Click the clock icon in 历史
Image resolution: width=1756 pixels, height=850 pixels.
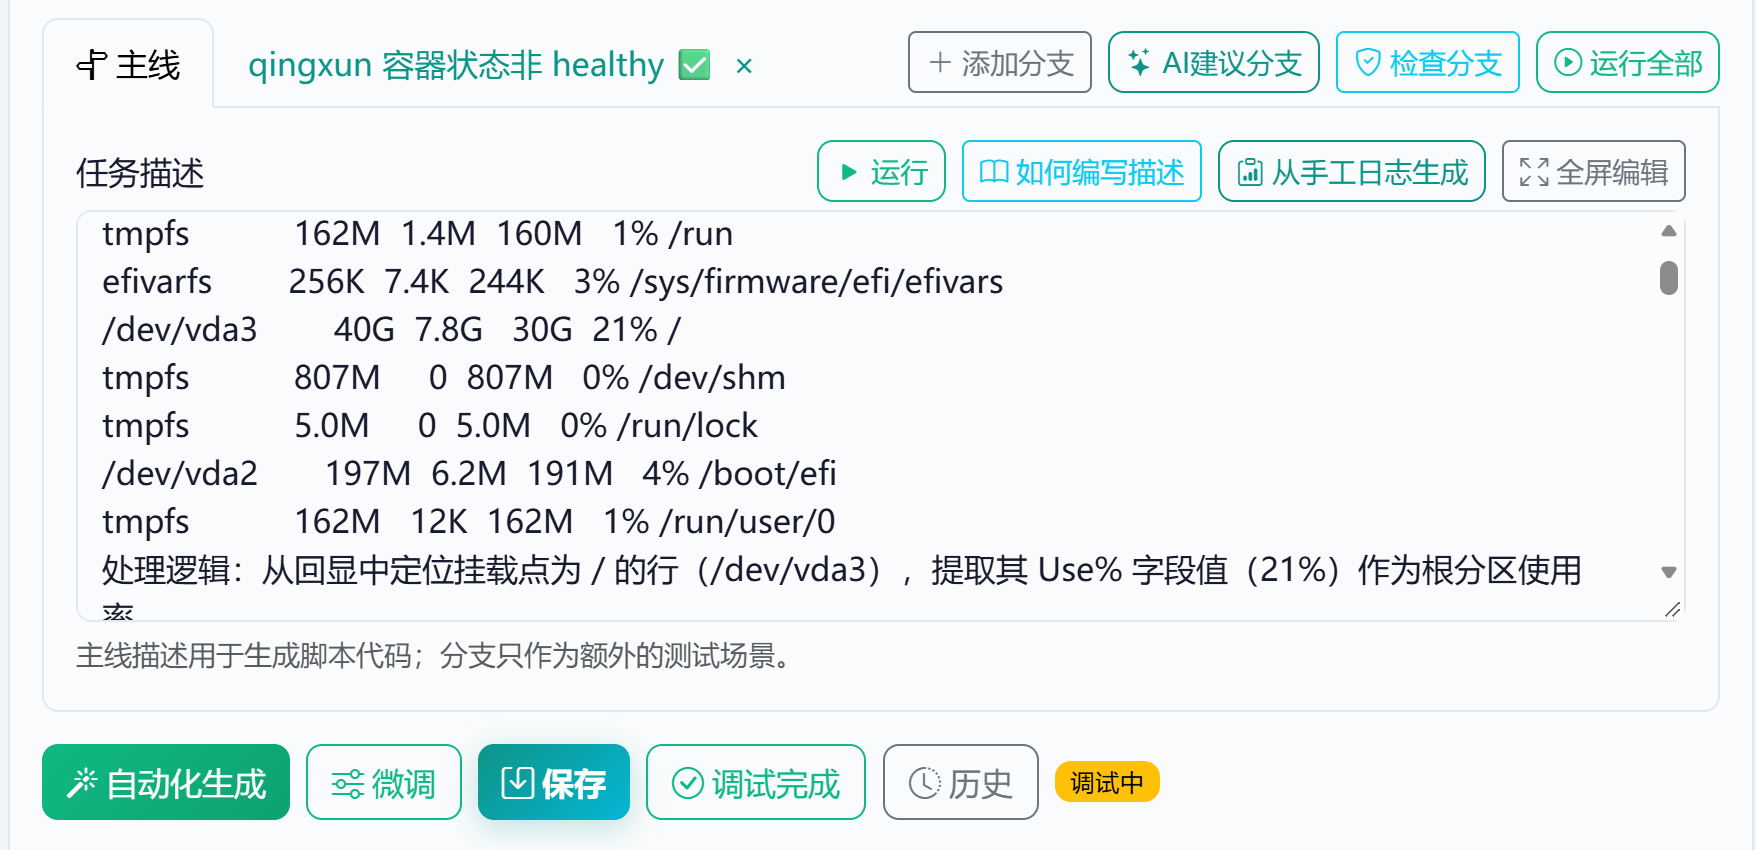tap(925, 783)
